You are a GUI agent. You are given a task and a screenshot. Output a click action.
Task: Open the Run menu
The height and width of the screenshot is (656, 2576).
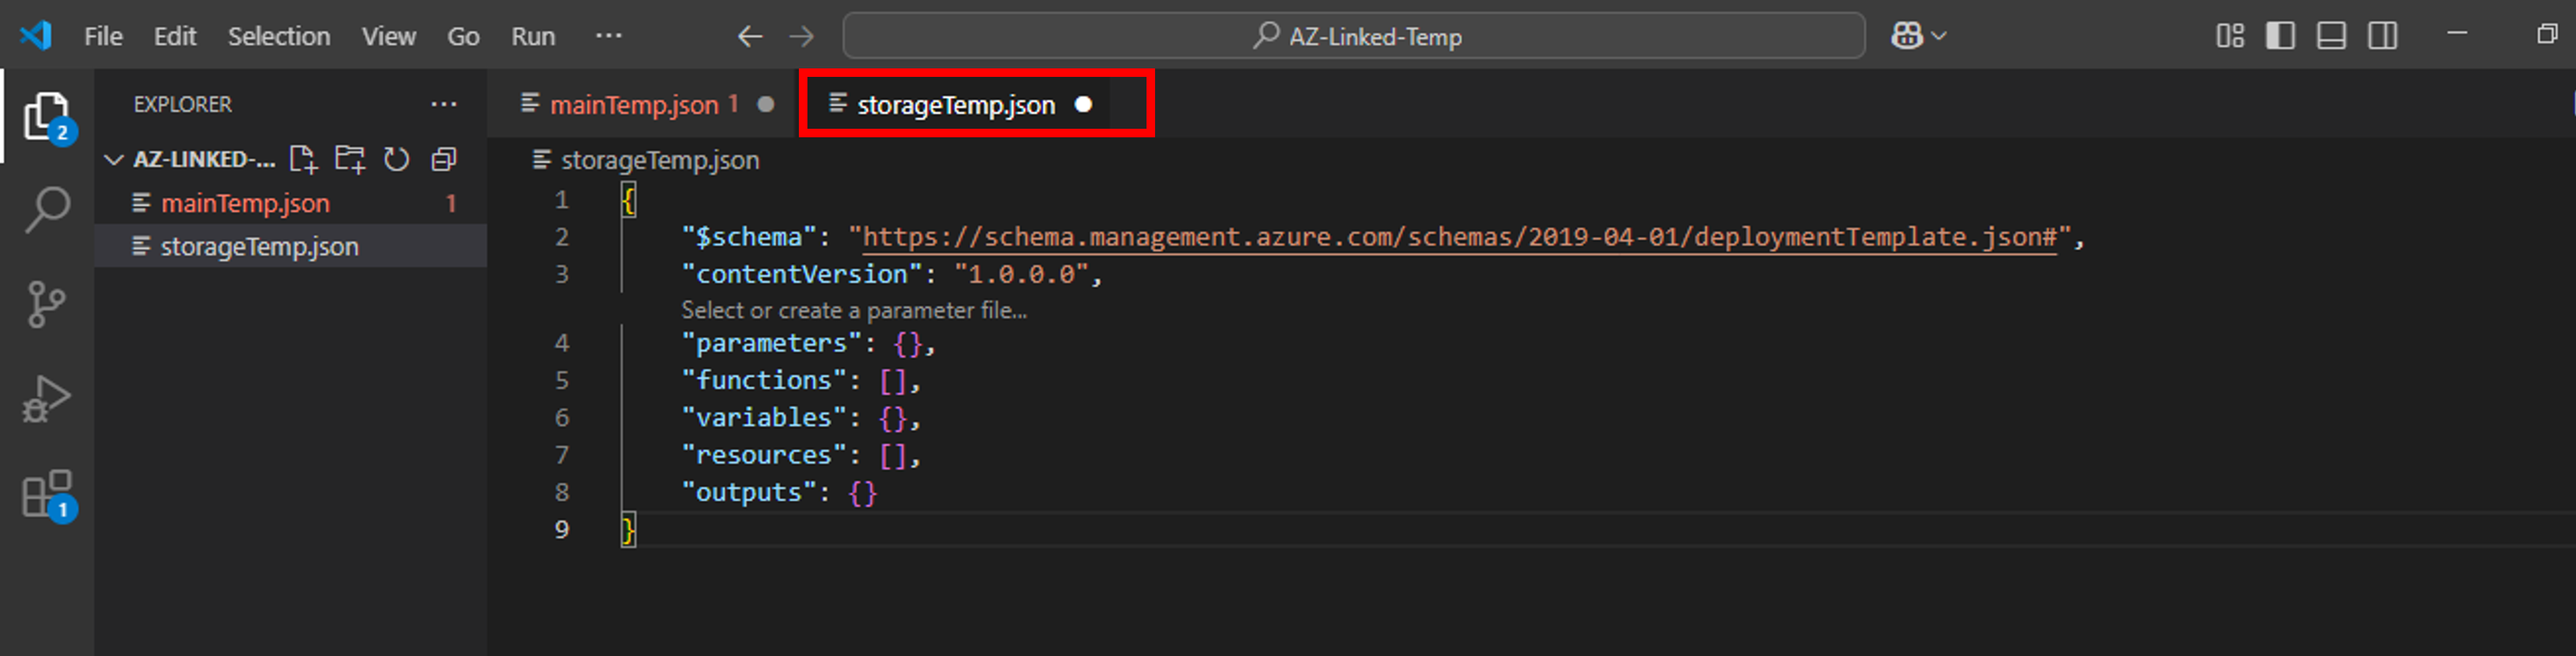point(533,36)
